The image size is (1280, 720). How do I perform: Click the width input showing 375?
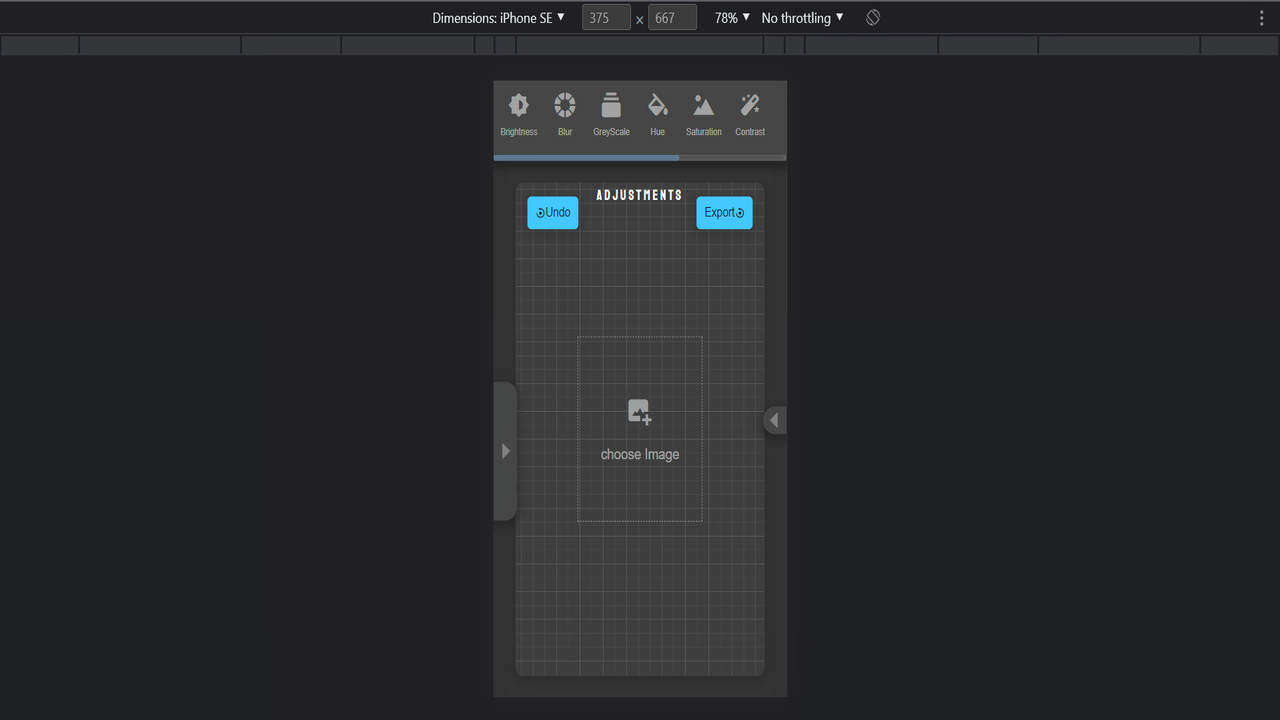pos(606,17)
